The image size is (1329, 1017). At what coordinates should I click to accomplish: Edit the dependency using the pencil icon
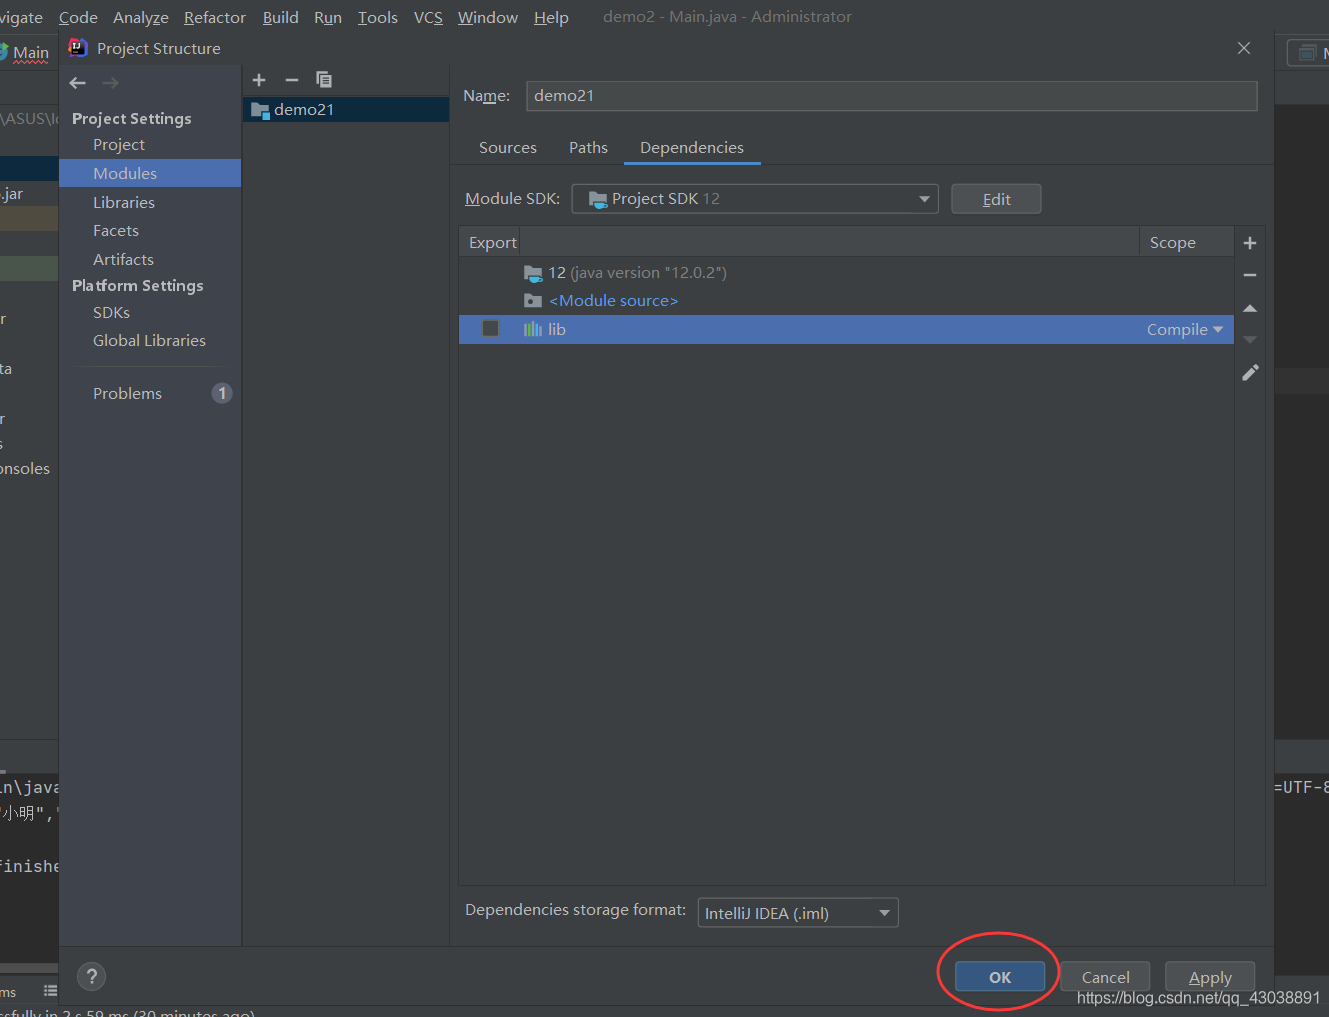[1250, 373]
